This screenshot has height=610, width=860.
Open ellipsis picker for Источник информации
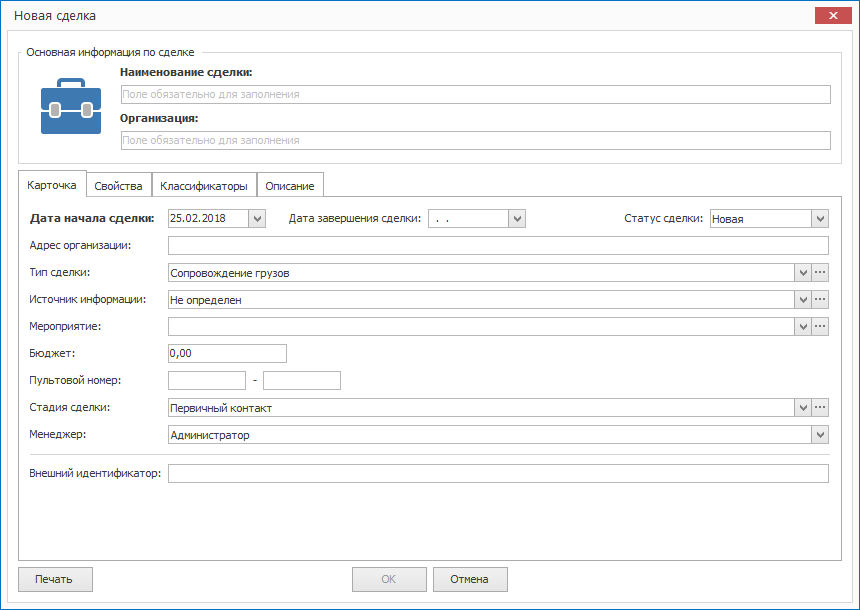820,300
